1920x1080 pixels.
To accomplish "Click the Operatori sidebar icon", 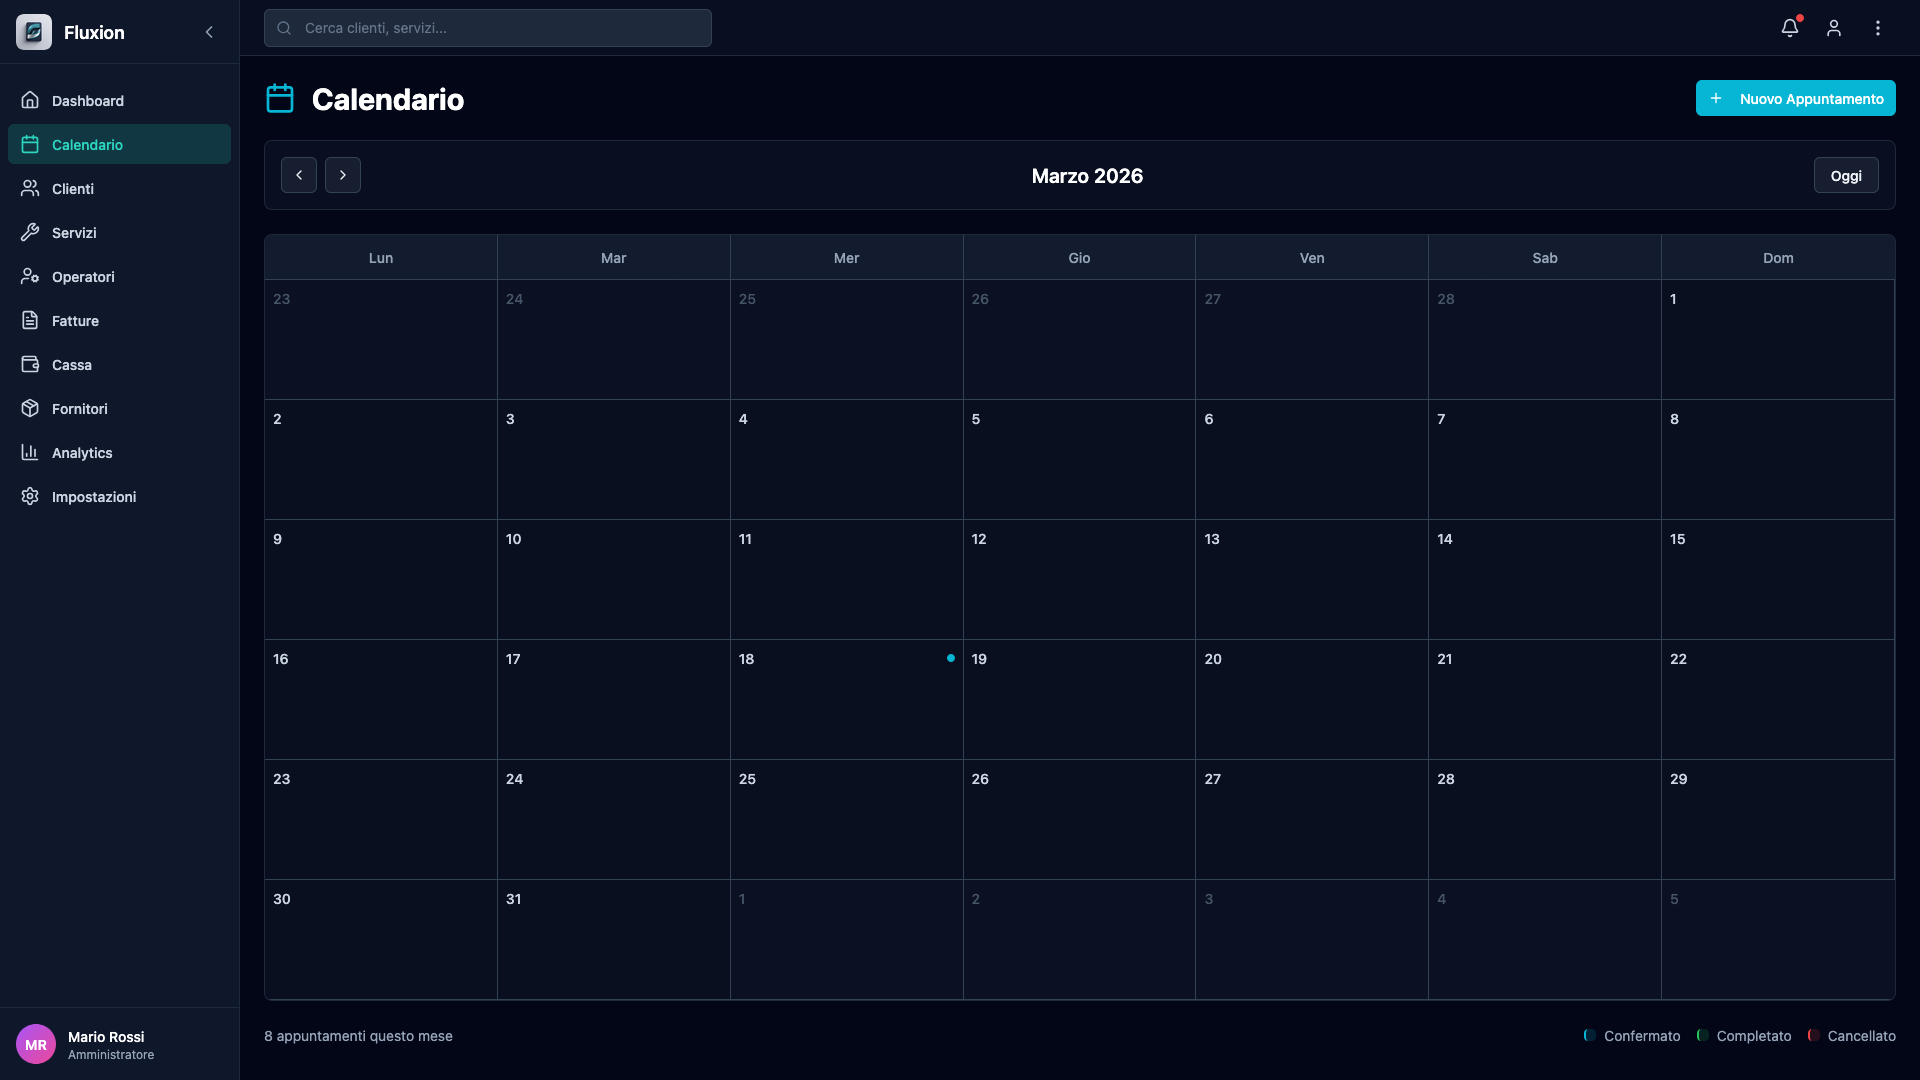I will coord(30,276).
